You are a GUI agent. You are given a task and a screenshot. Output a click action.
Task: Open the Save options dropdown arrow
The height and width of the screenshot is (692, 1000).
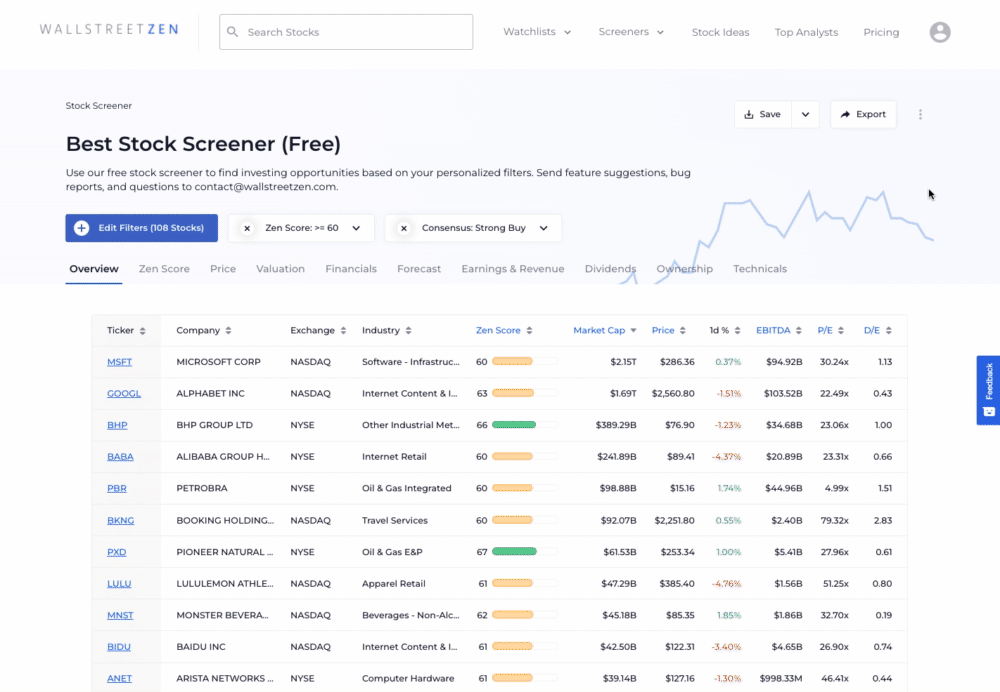tap(805, 114)
